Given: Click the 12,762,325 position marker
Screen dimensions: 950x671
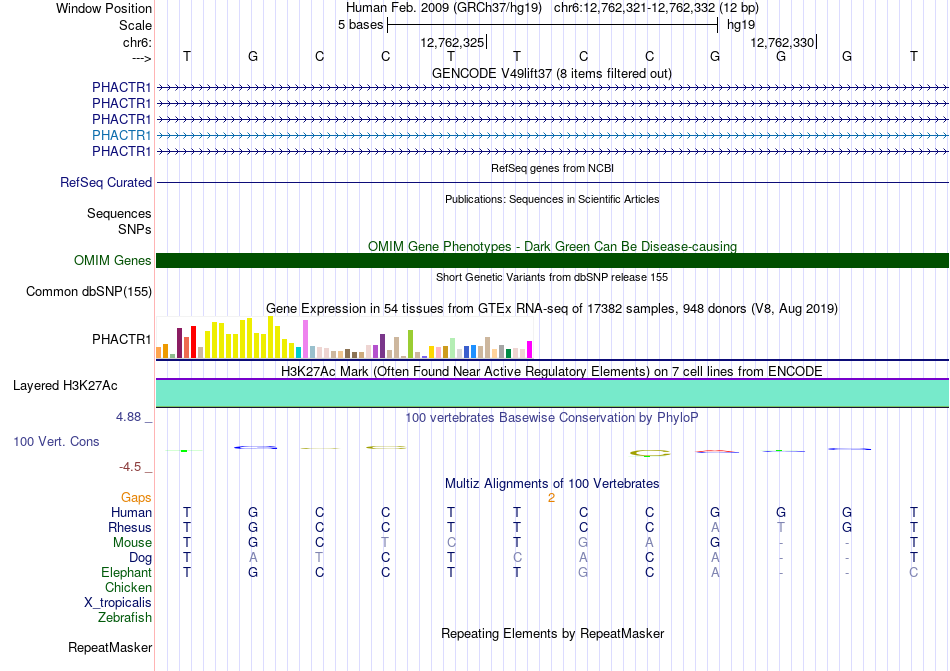Looking at the screenshot, I should coord(453,42).
